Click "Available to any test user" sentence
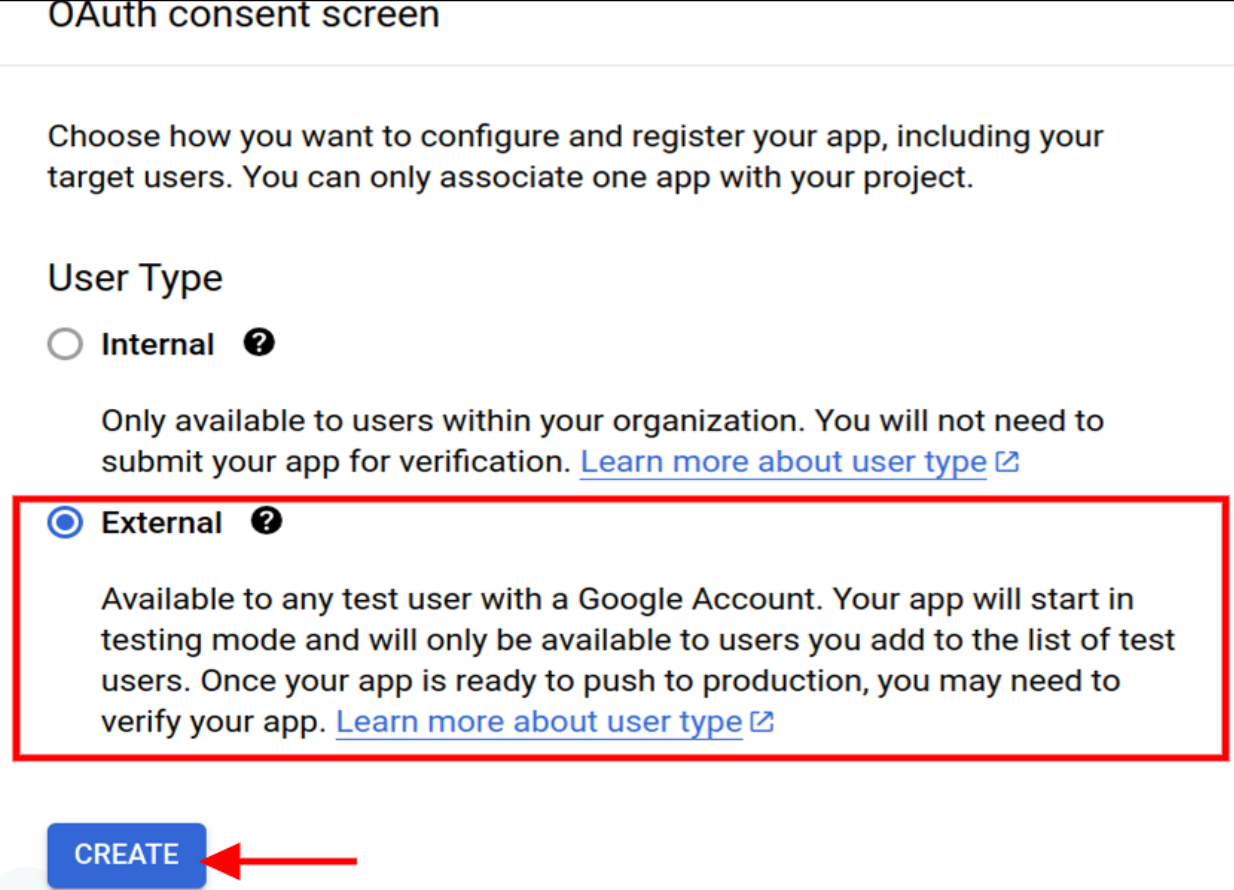Viewport: 1234px width, 890px height. (462, 600)
